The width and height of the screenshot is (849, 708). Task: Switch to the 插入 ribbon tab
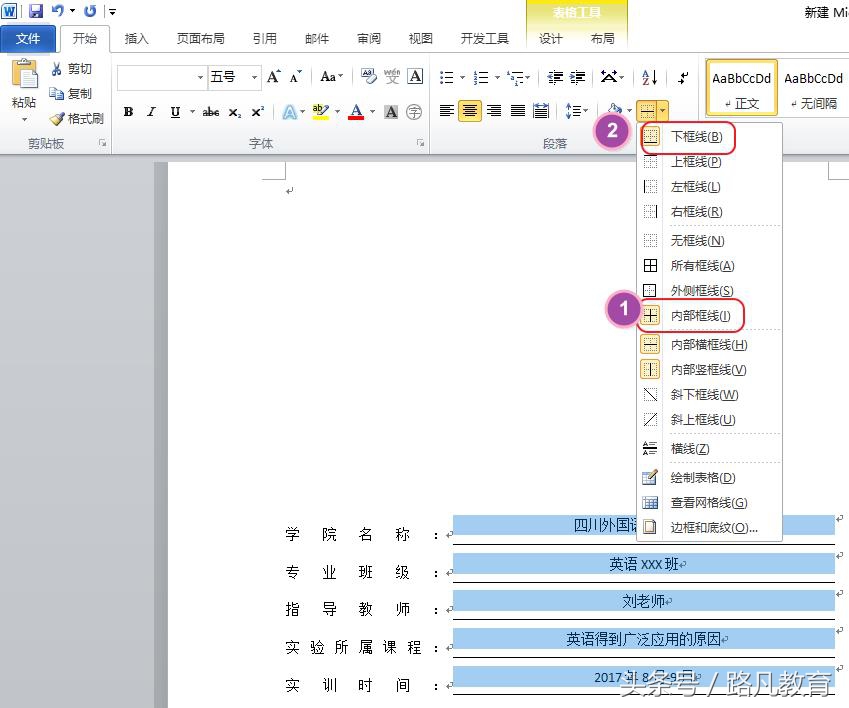pos(136,38)
